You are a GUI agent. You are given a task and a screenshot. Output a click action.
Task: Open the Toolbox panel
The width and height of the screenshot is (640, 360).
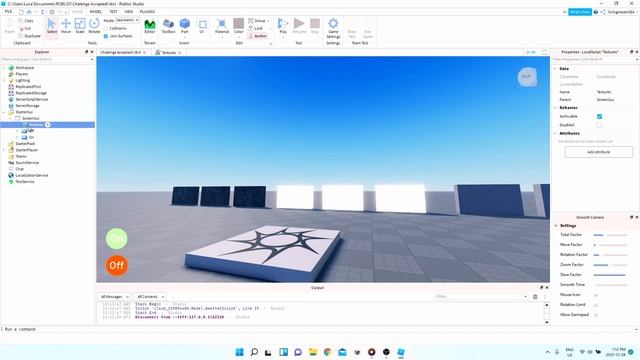click(168, 26)
